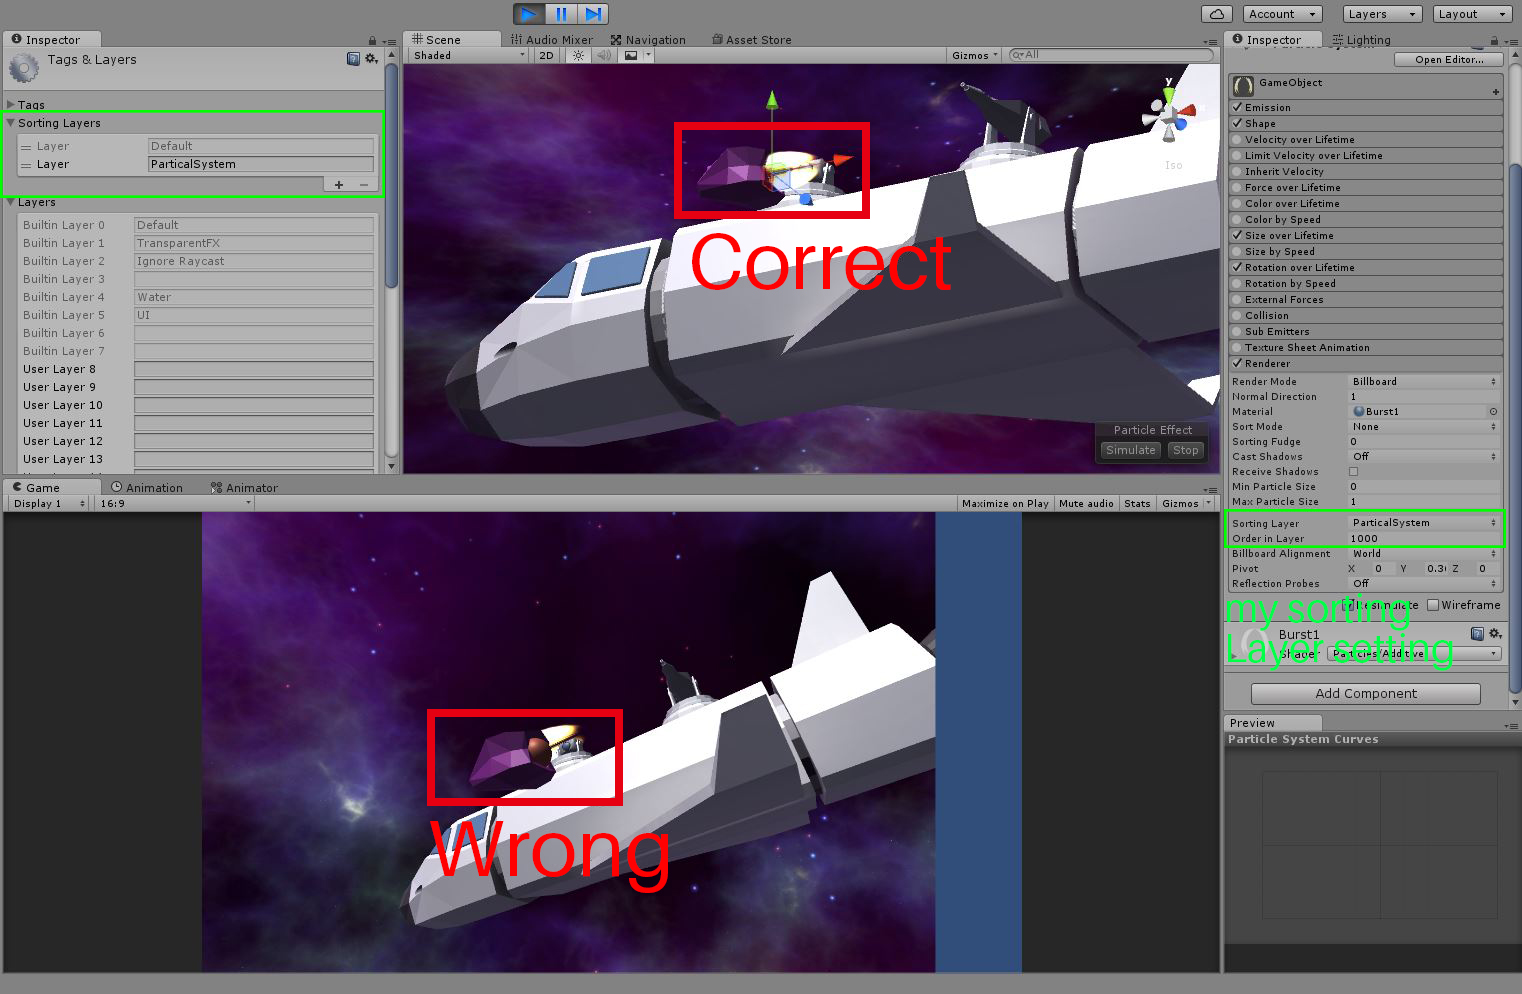Click the Pause button in the toolbar
Image resolution: width=1522 pixels, height=994 pixels.
(561, 14)
